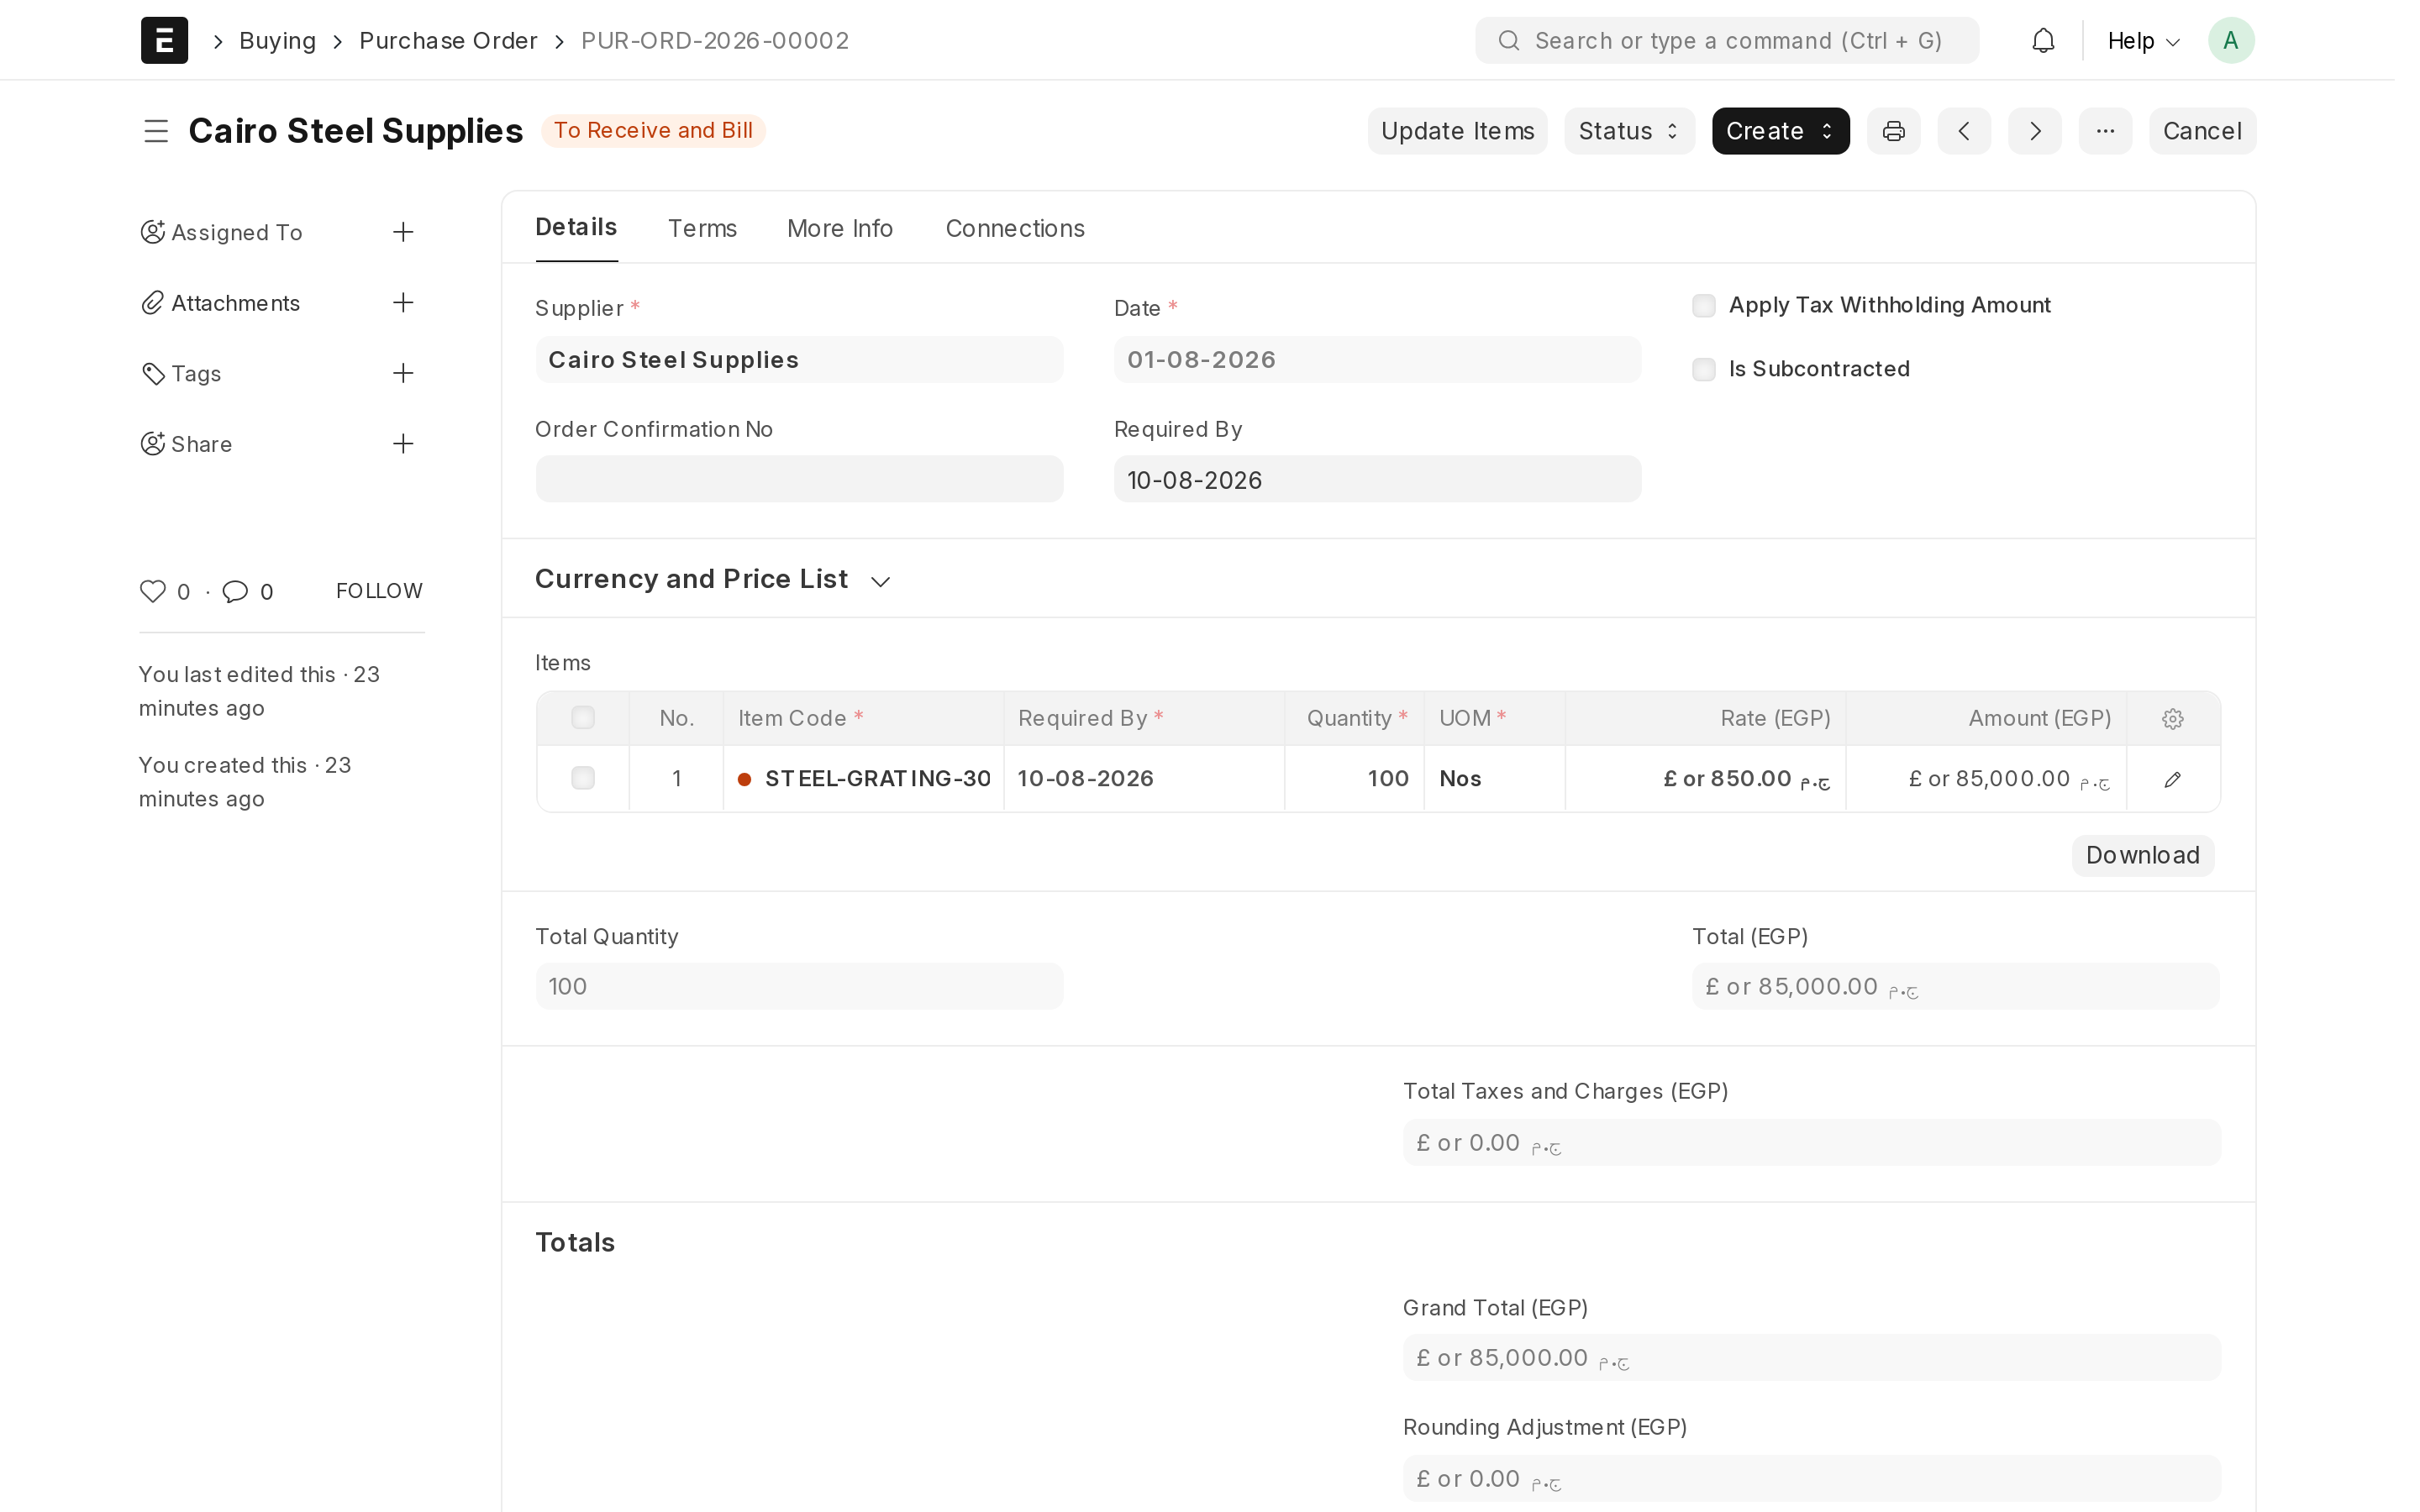The height and width of the screenshot is (1512, 2420).
Task: Add an assignee with plus icon
Action: click(403, 232)
